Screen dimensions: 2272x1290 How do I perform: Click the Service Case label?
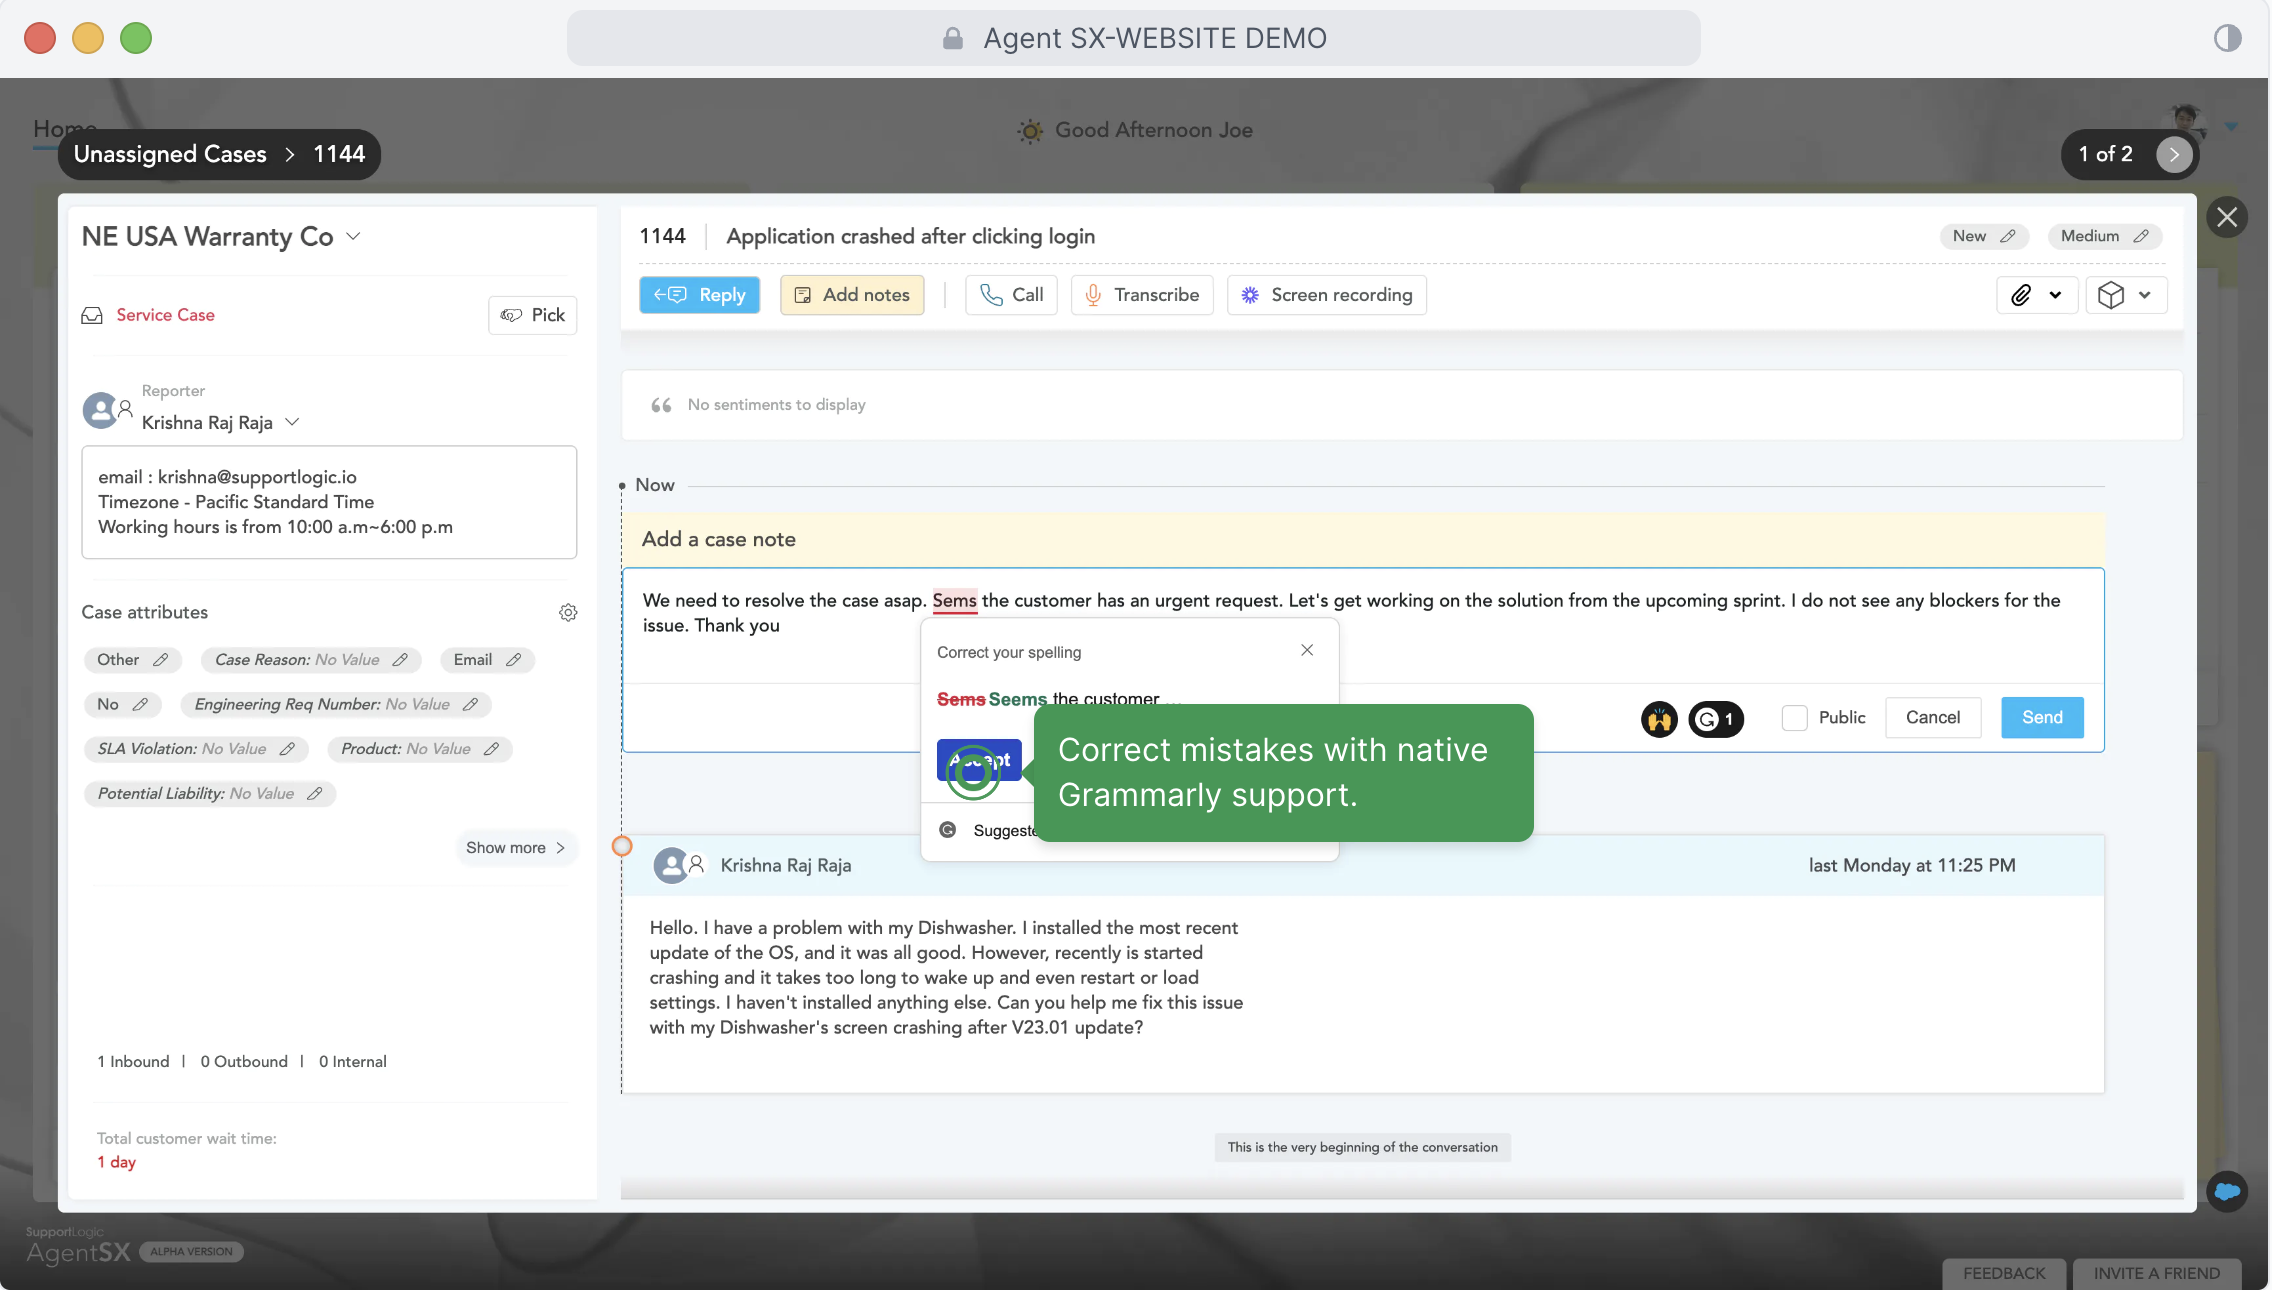165,315
